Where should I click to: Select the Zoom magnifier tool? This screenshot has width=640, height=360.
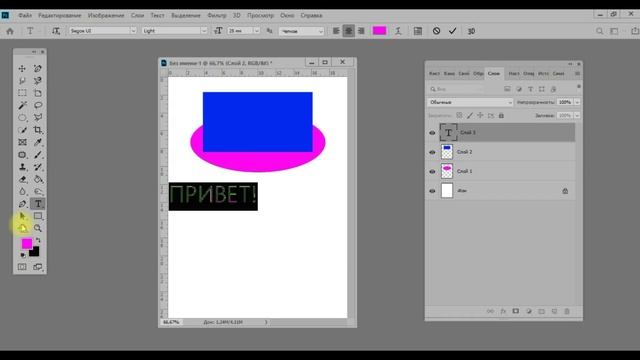[x=38, y=228]
